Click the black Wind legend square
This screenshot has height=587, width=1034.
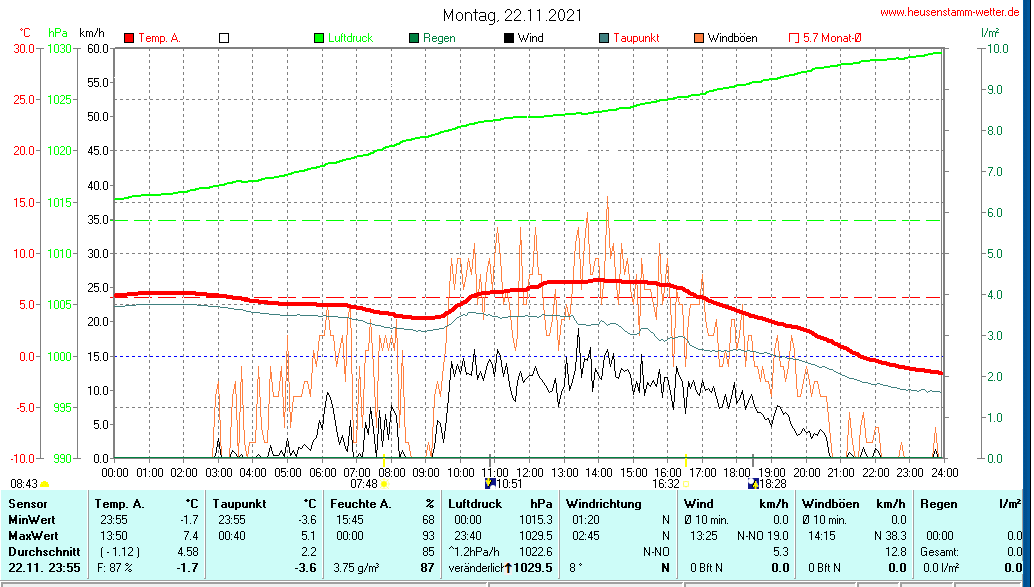(509, 38)
